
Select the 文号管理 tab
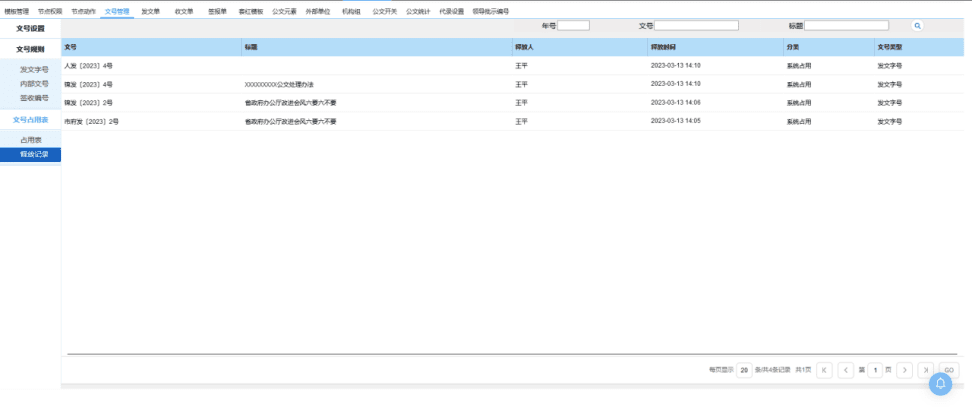[117, 11]
